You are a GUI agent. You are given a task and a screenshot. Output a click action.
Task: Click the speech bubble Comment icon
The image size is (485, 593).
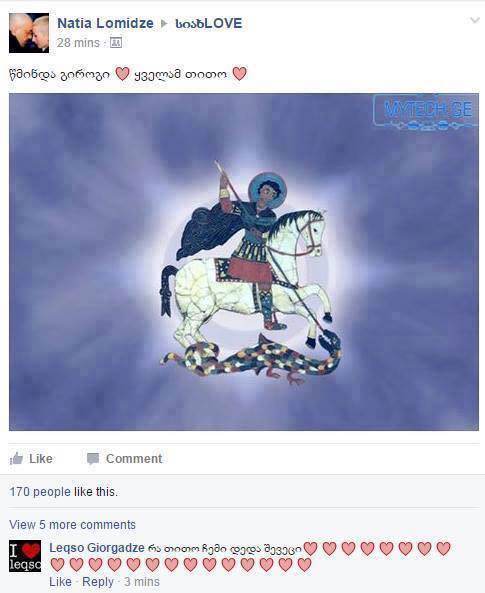(x=93, y=459)
